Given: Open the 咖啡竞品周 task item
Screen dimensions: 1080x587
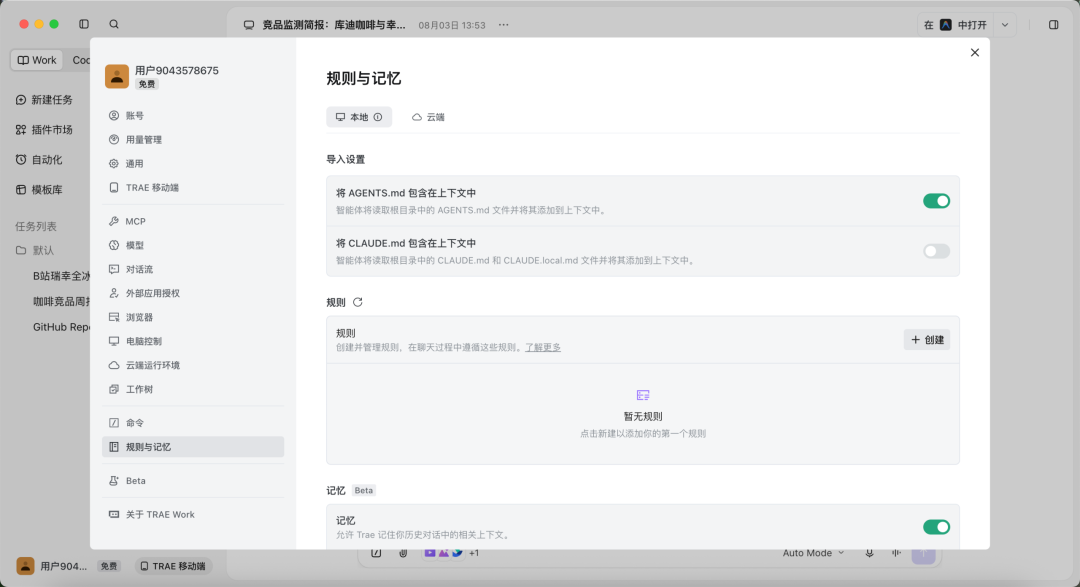Looking at the screenshot, I should (61, 302).
